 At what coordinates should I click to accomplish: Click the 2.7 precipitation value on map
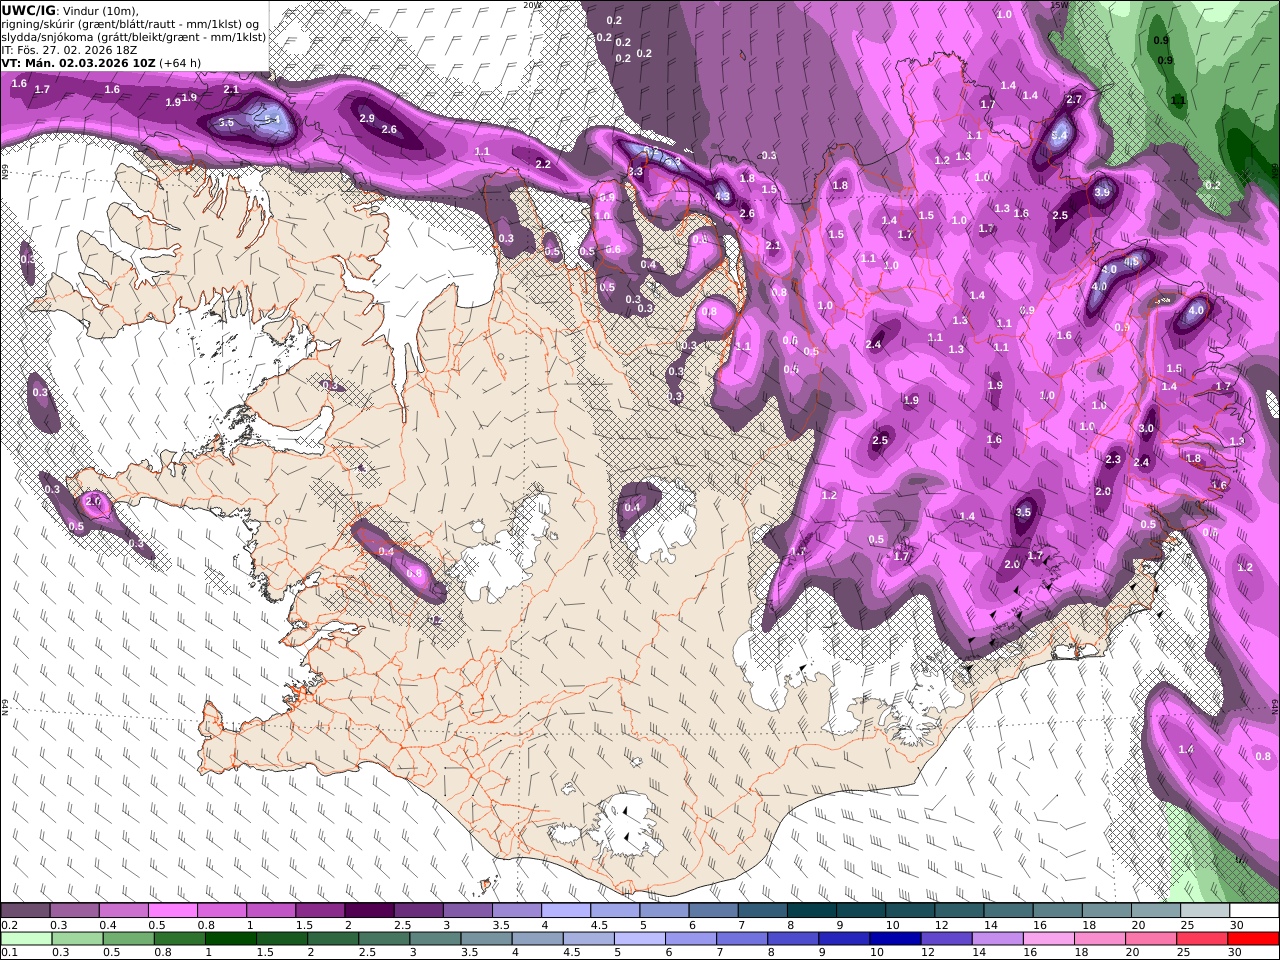coord(1074,100)
